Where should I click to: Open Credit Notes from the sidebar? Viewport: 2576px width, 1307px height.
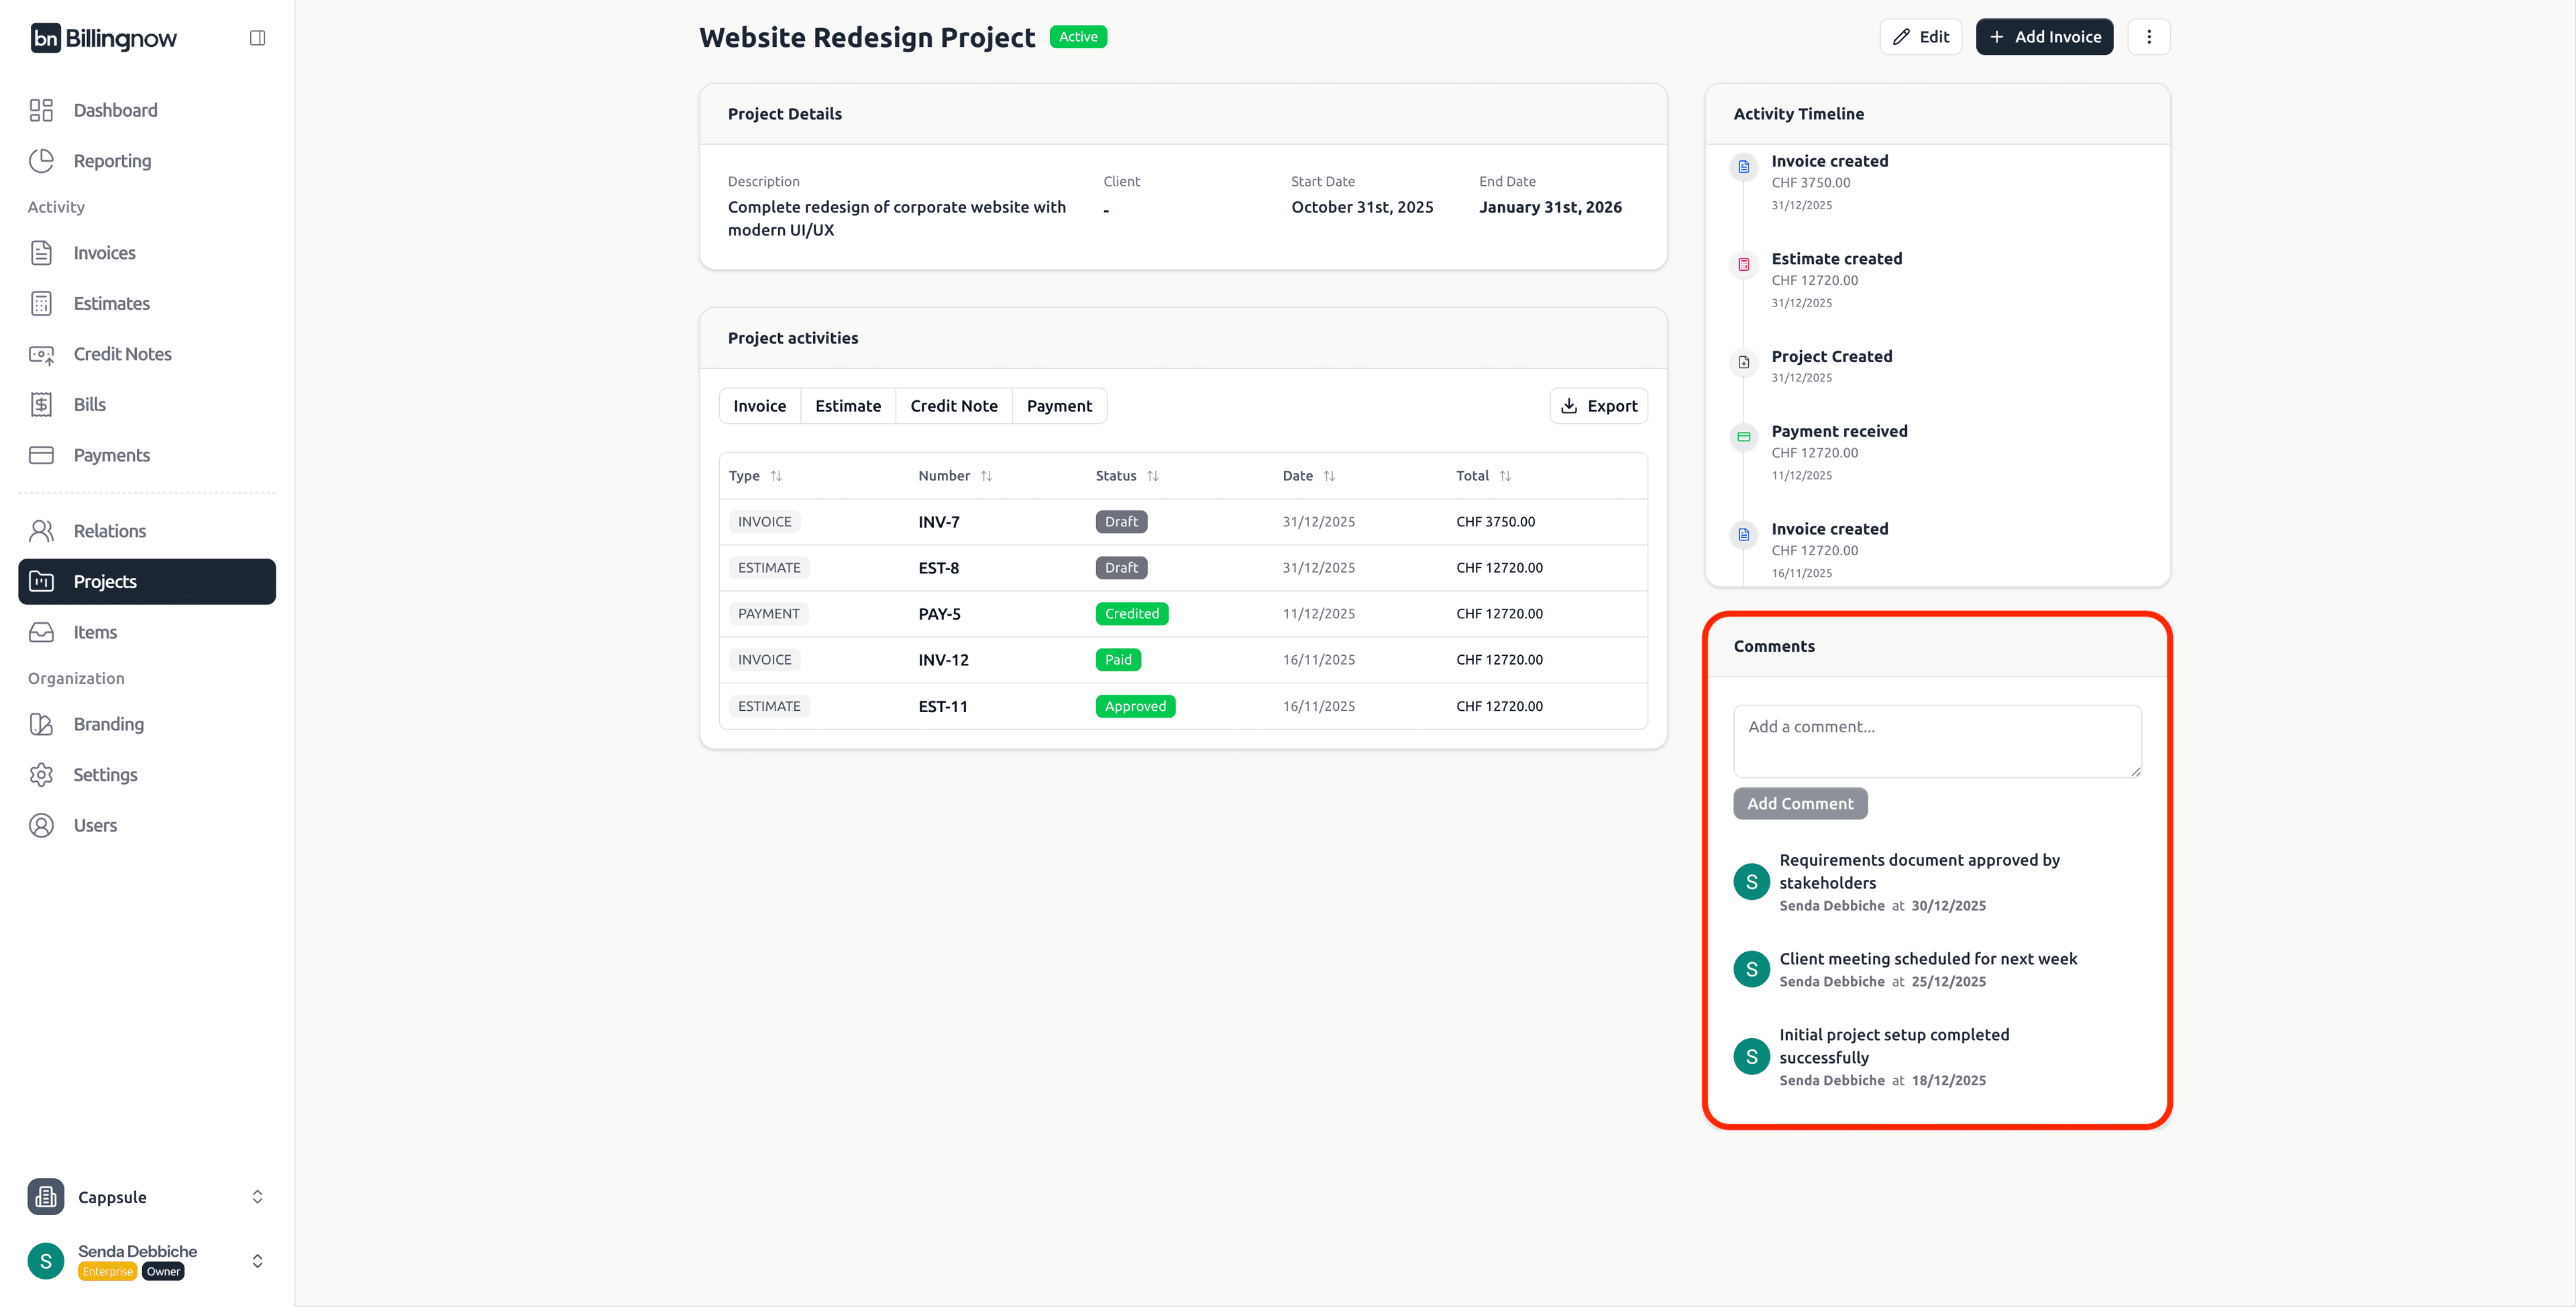122,354
